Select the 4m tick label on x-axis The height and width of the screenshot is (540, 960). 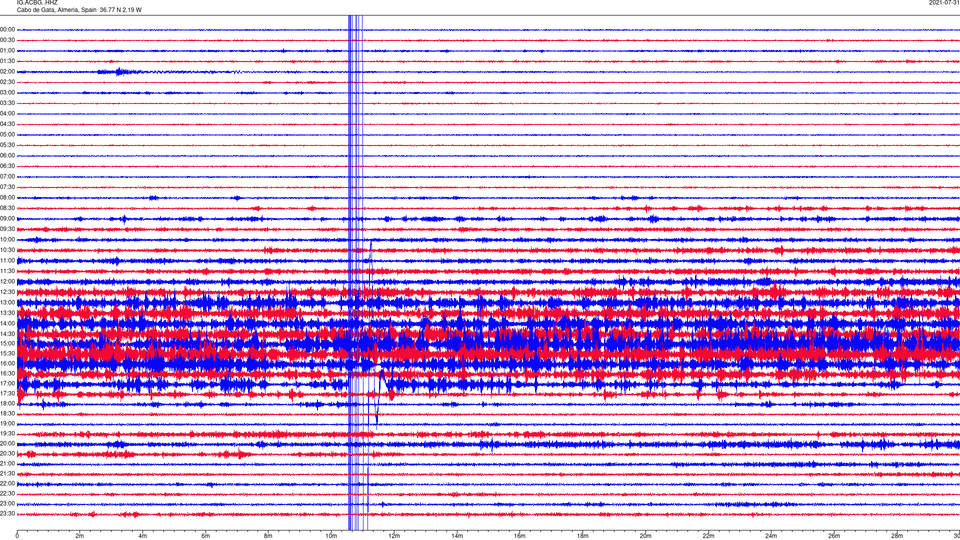click(x=143, y=536)
